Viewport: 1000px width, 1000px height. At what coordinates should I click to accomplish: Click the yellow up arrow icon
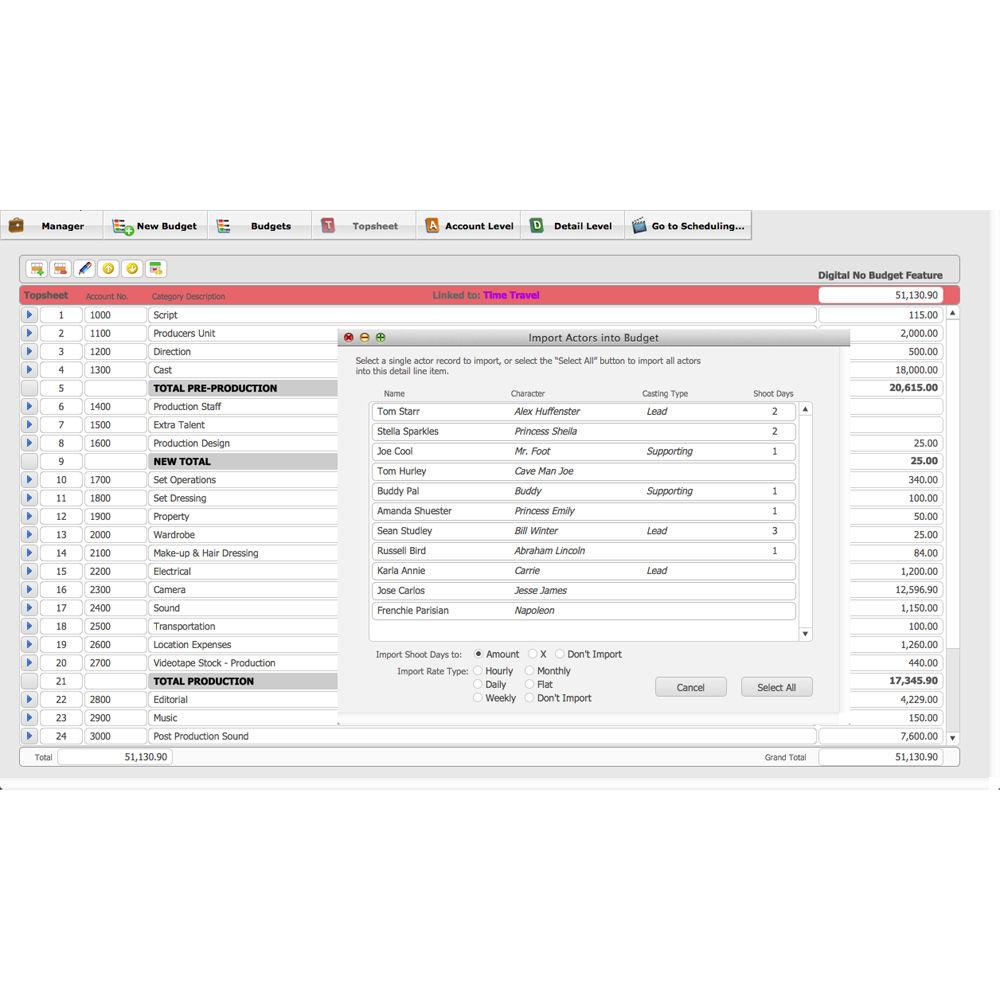(x=108, y=269)
